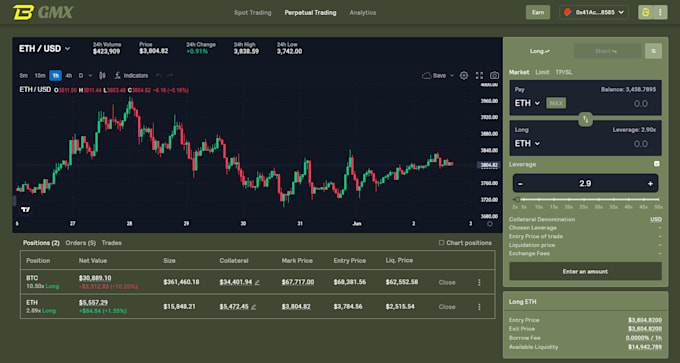The width and height of the screenshot is (680, 363).
Task: Go to Perpetual Trading
Action: 311,13
